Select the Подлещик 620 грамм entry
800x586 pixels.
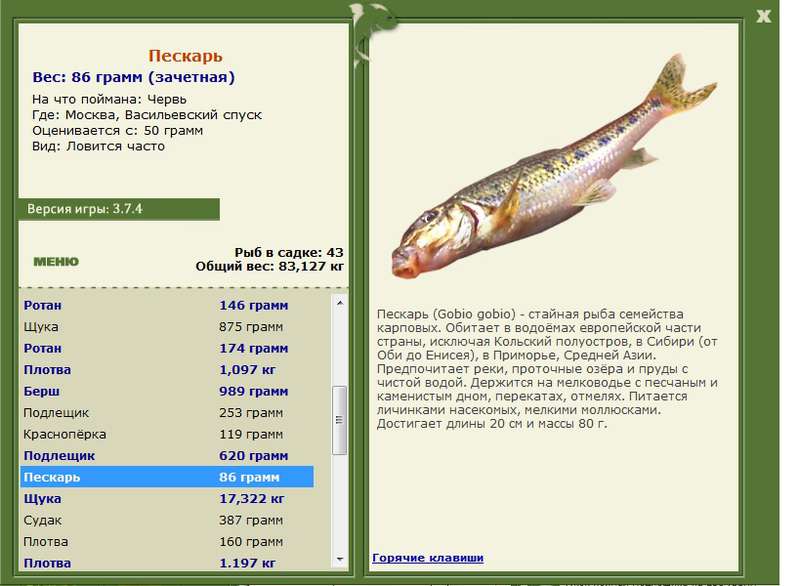click(167, 455)
